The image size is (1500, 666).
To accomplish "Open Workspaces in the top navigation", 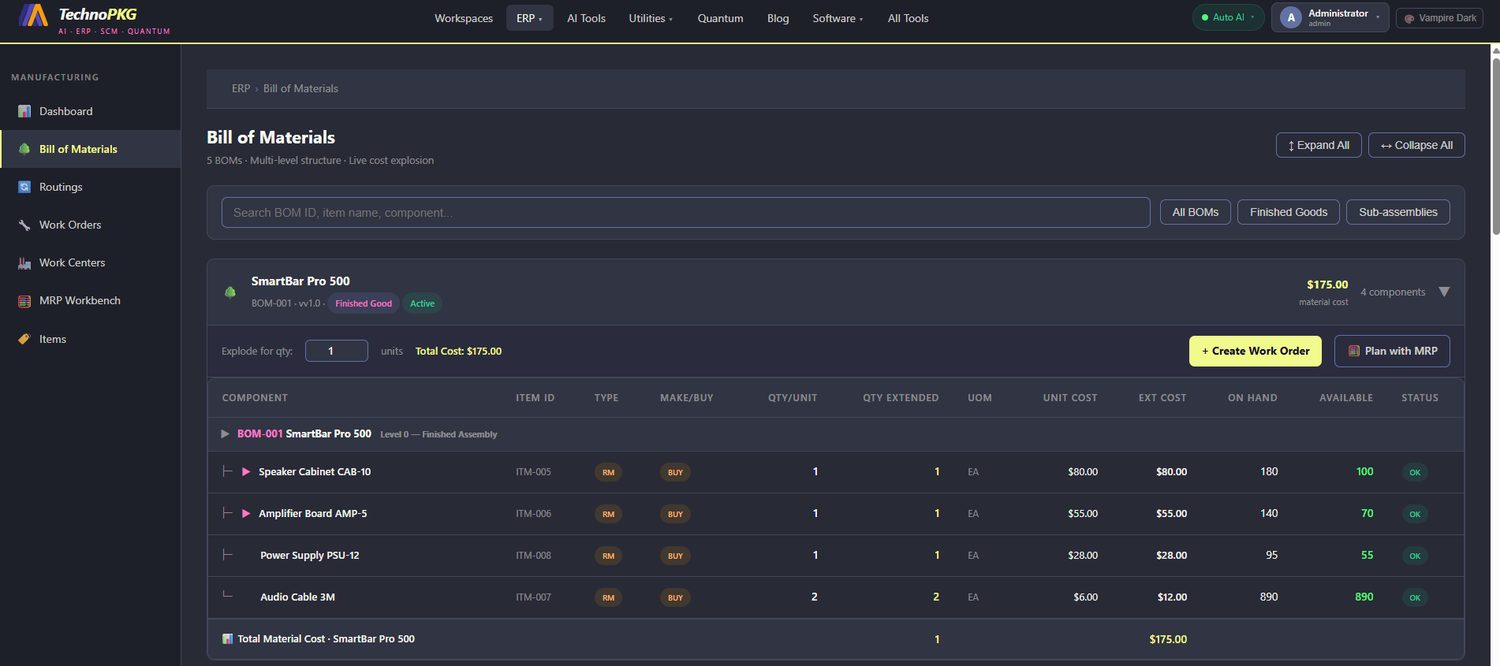I will [464, 18].
